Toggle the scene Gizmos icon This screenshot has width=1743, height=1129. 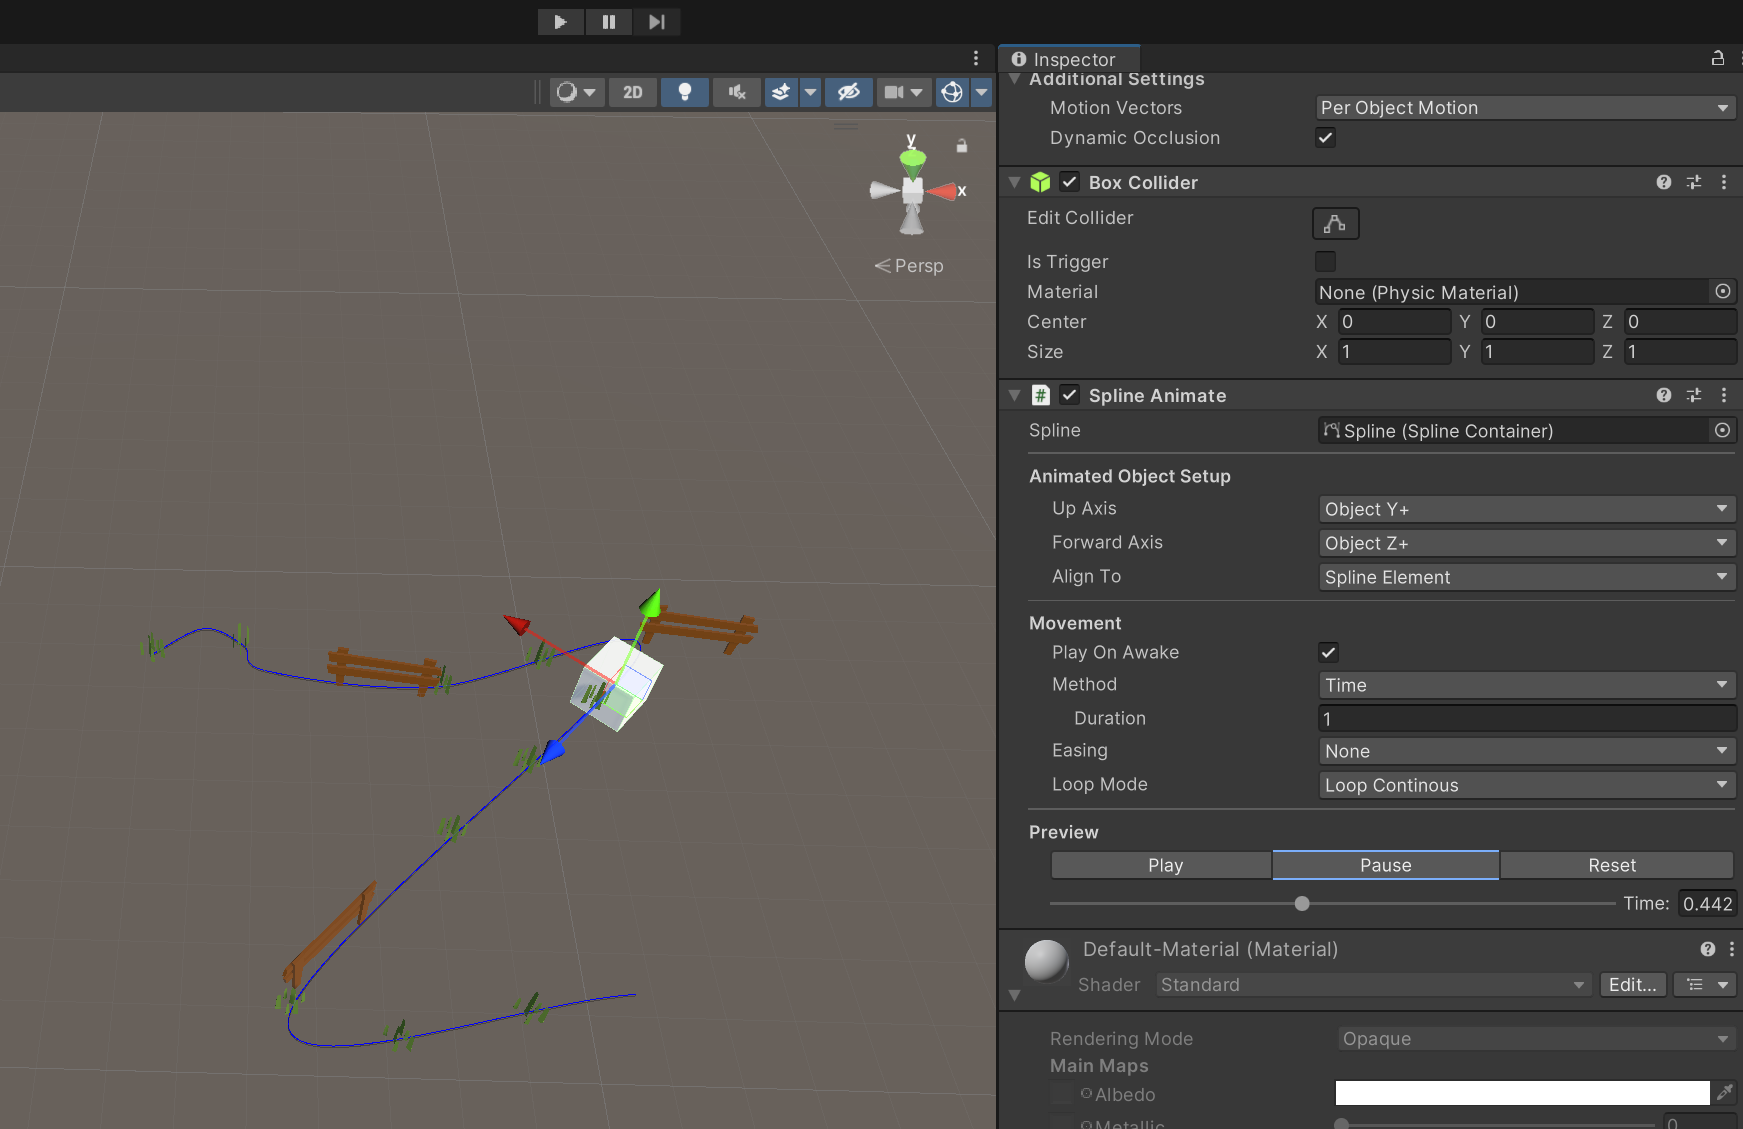(952, 92)
